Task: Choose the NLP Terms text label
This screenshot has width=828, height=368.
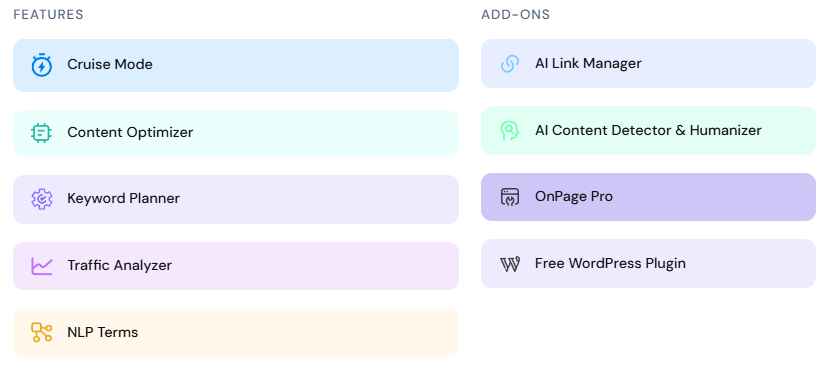Action: (102, 332)
